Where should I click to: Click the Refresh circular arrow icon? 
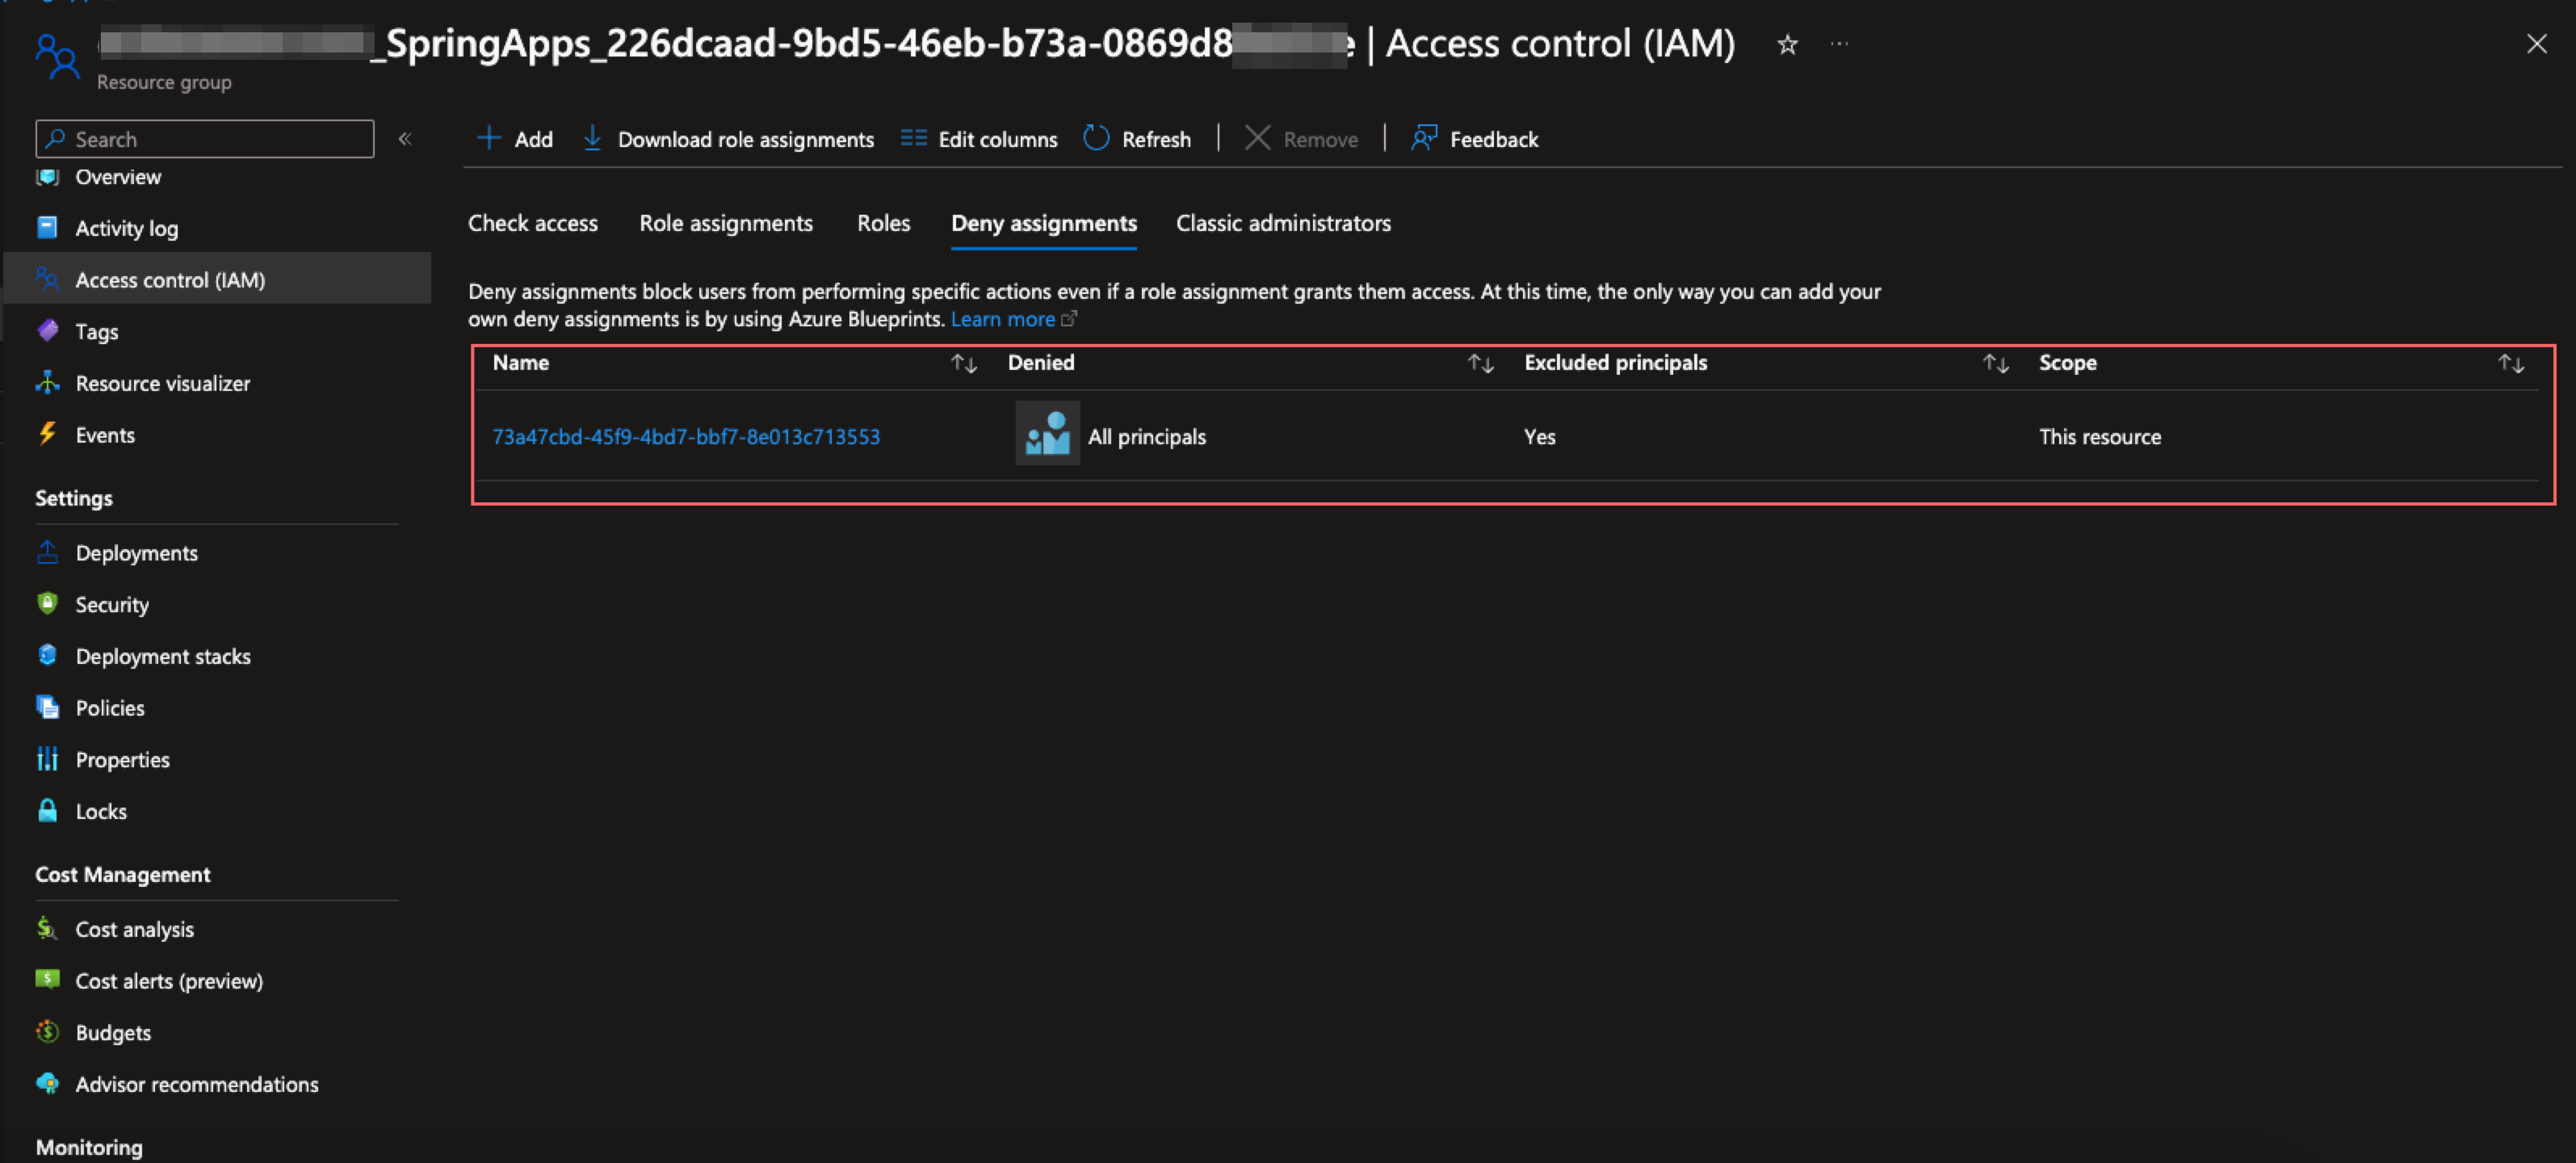1096,138
